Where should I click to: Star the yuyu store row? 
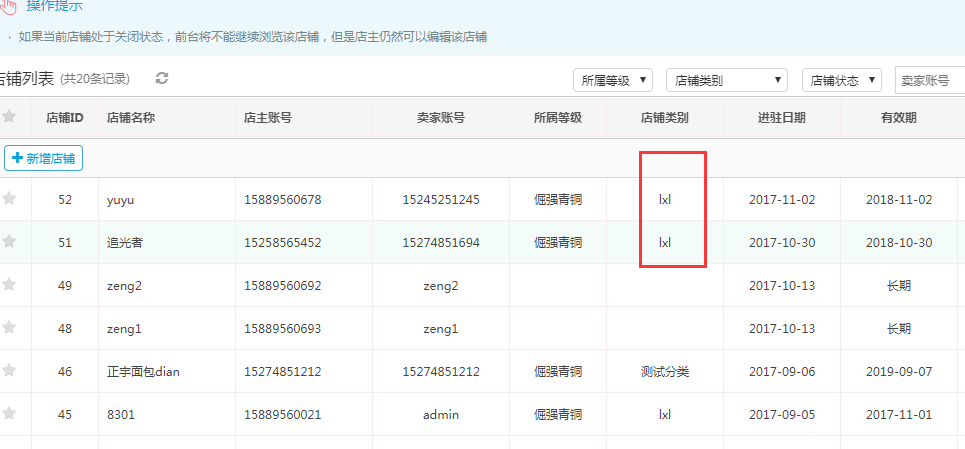coord(9,199)
